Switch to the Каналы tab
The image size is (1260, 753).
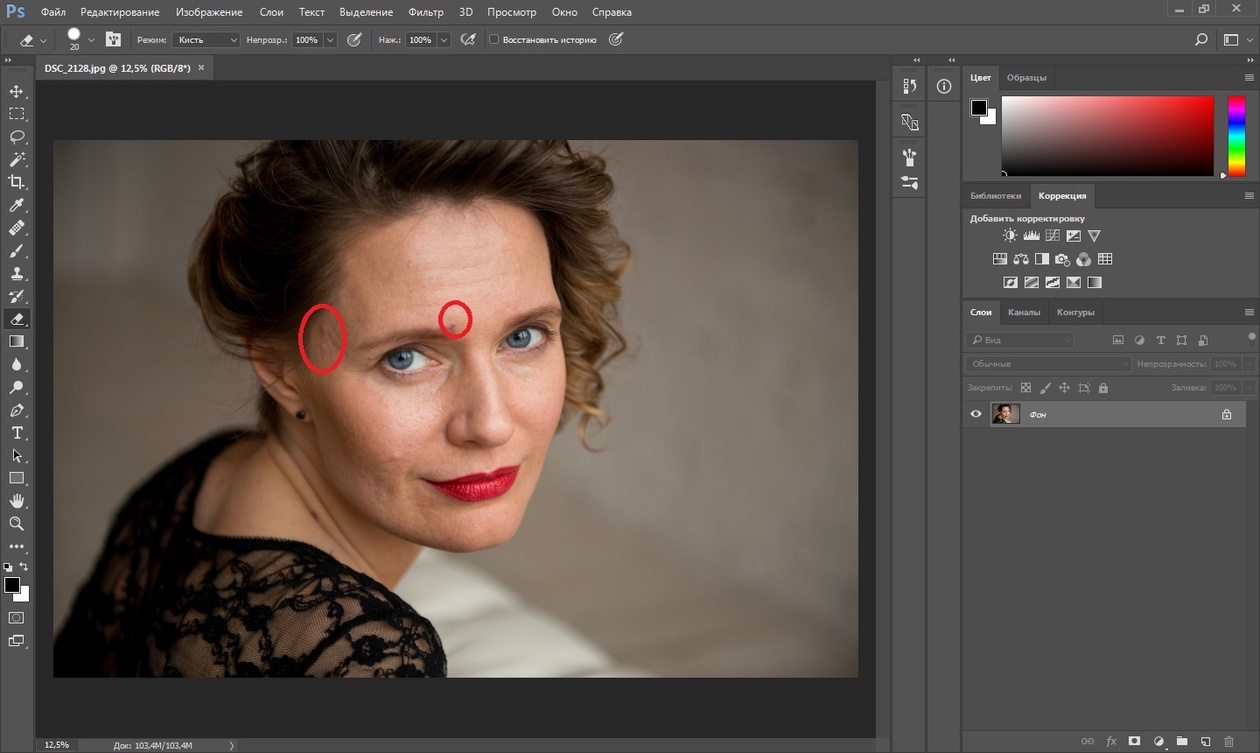(1024, 312)
